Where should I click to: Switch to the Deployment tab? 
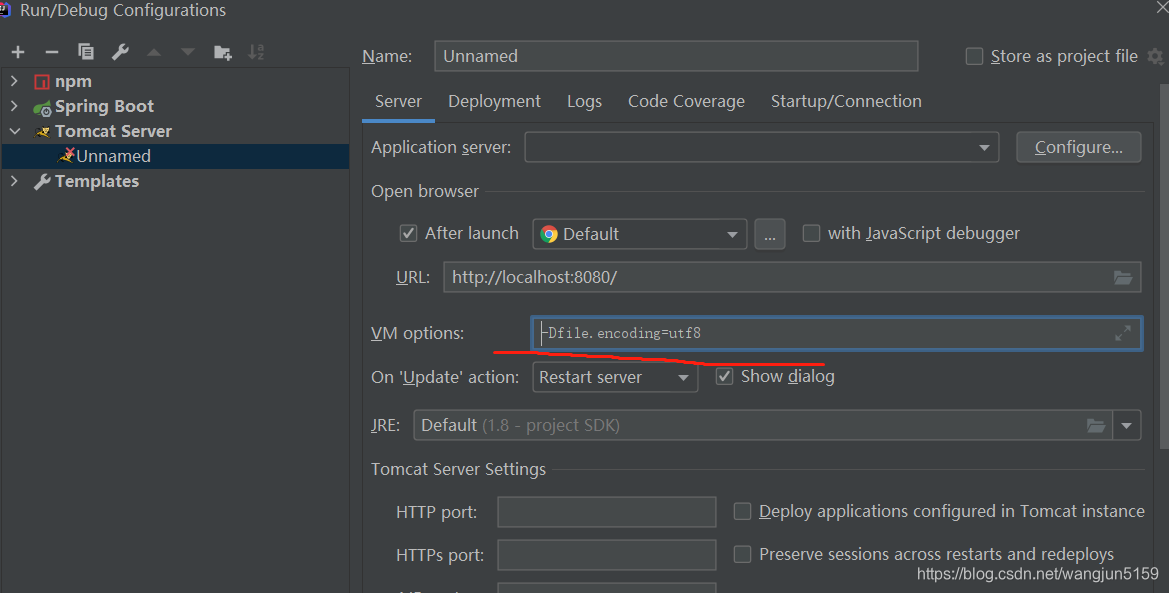[x=494, y=101]
